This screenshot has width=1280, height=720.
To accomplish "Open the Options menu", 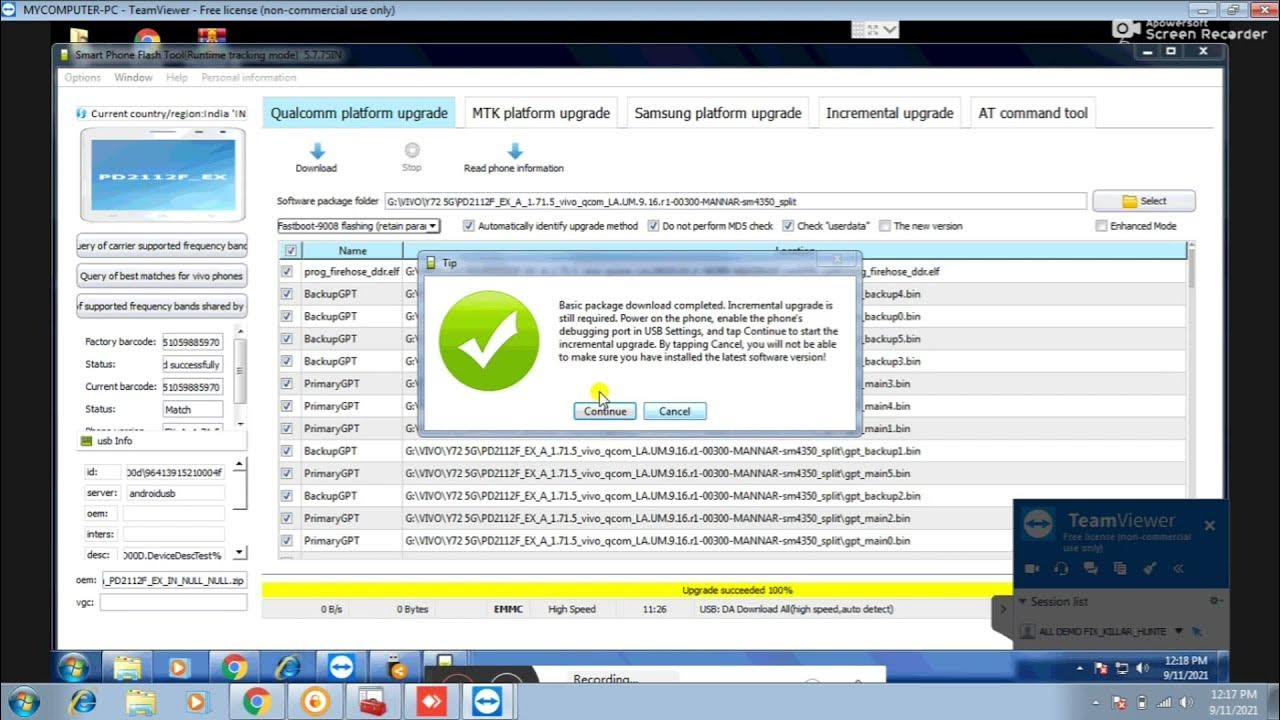I will pos(83,77).
